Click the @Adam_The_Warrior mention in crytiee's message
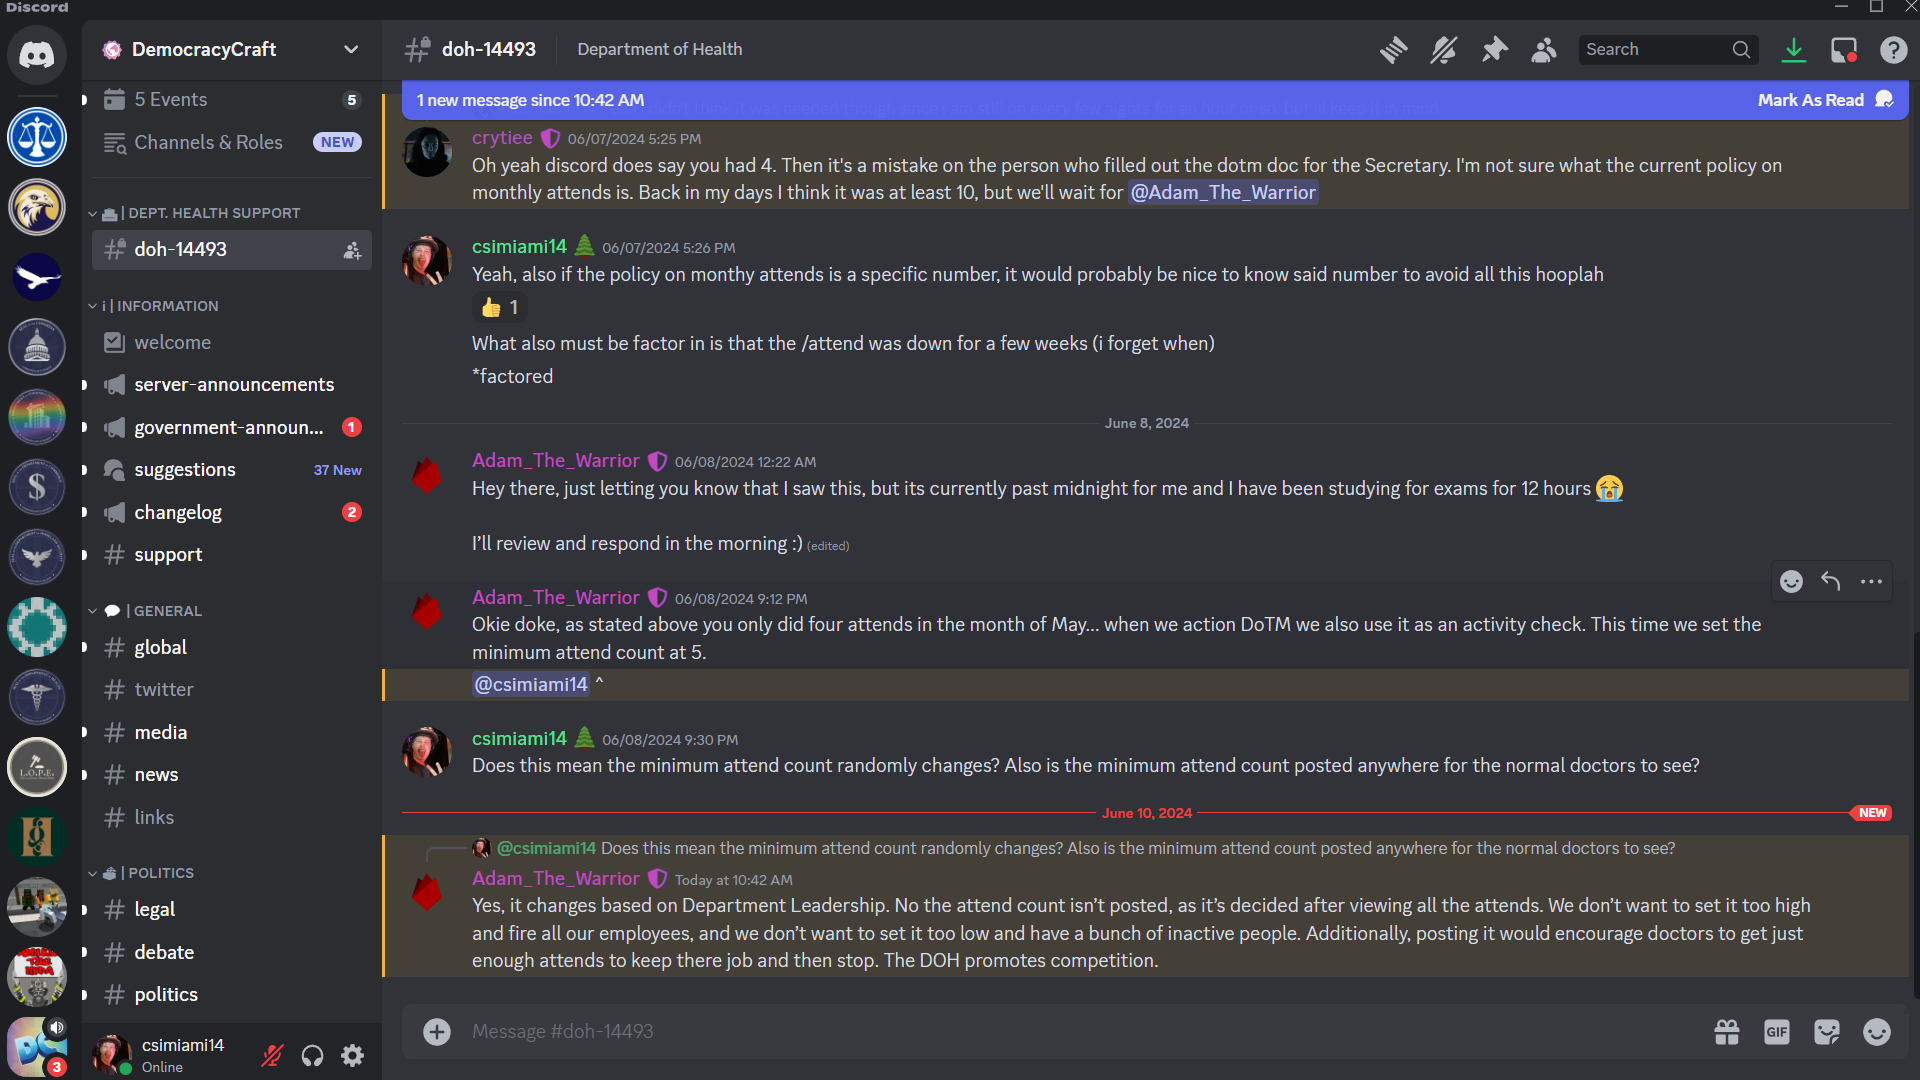The height and width of the screenshot is (1080, 1920). pyautogui.click(x=1223, y=192)
